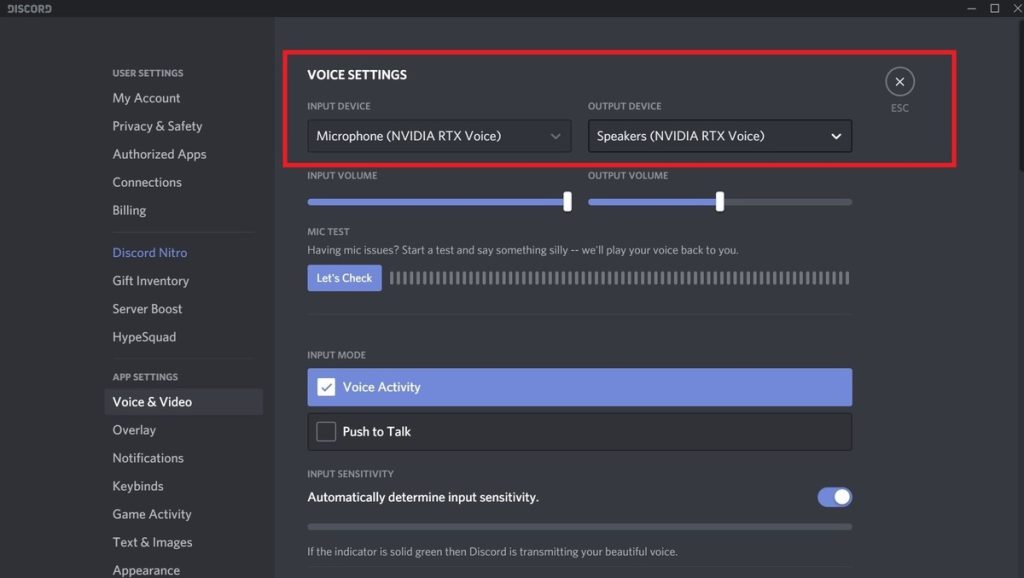The image size is (1024, 578).
Task: Open the Discord Nitro page
Action: point(149,253)
